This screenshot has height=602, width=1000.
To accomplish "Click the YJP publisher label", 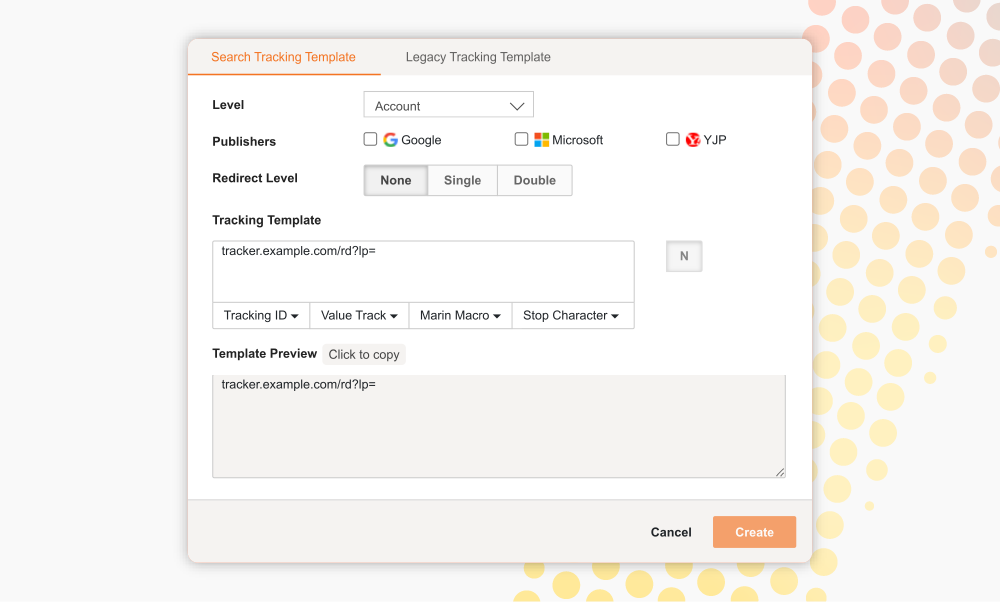I will pos(715,140).
